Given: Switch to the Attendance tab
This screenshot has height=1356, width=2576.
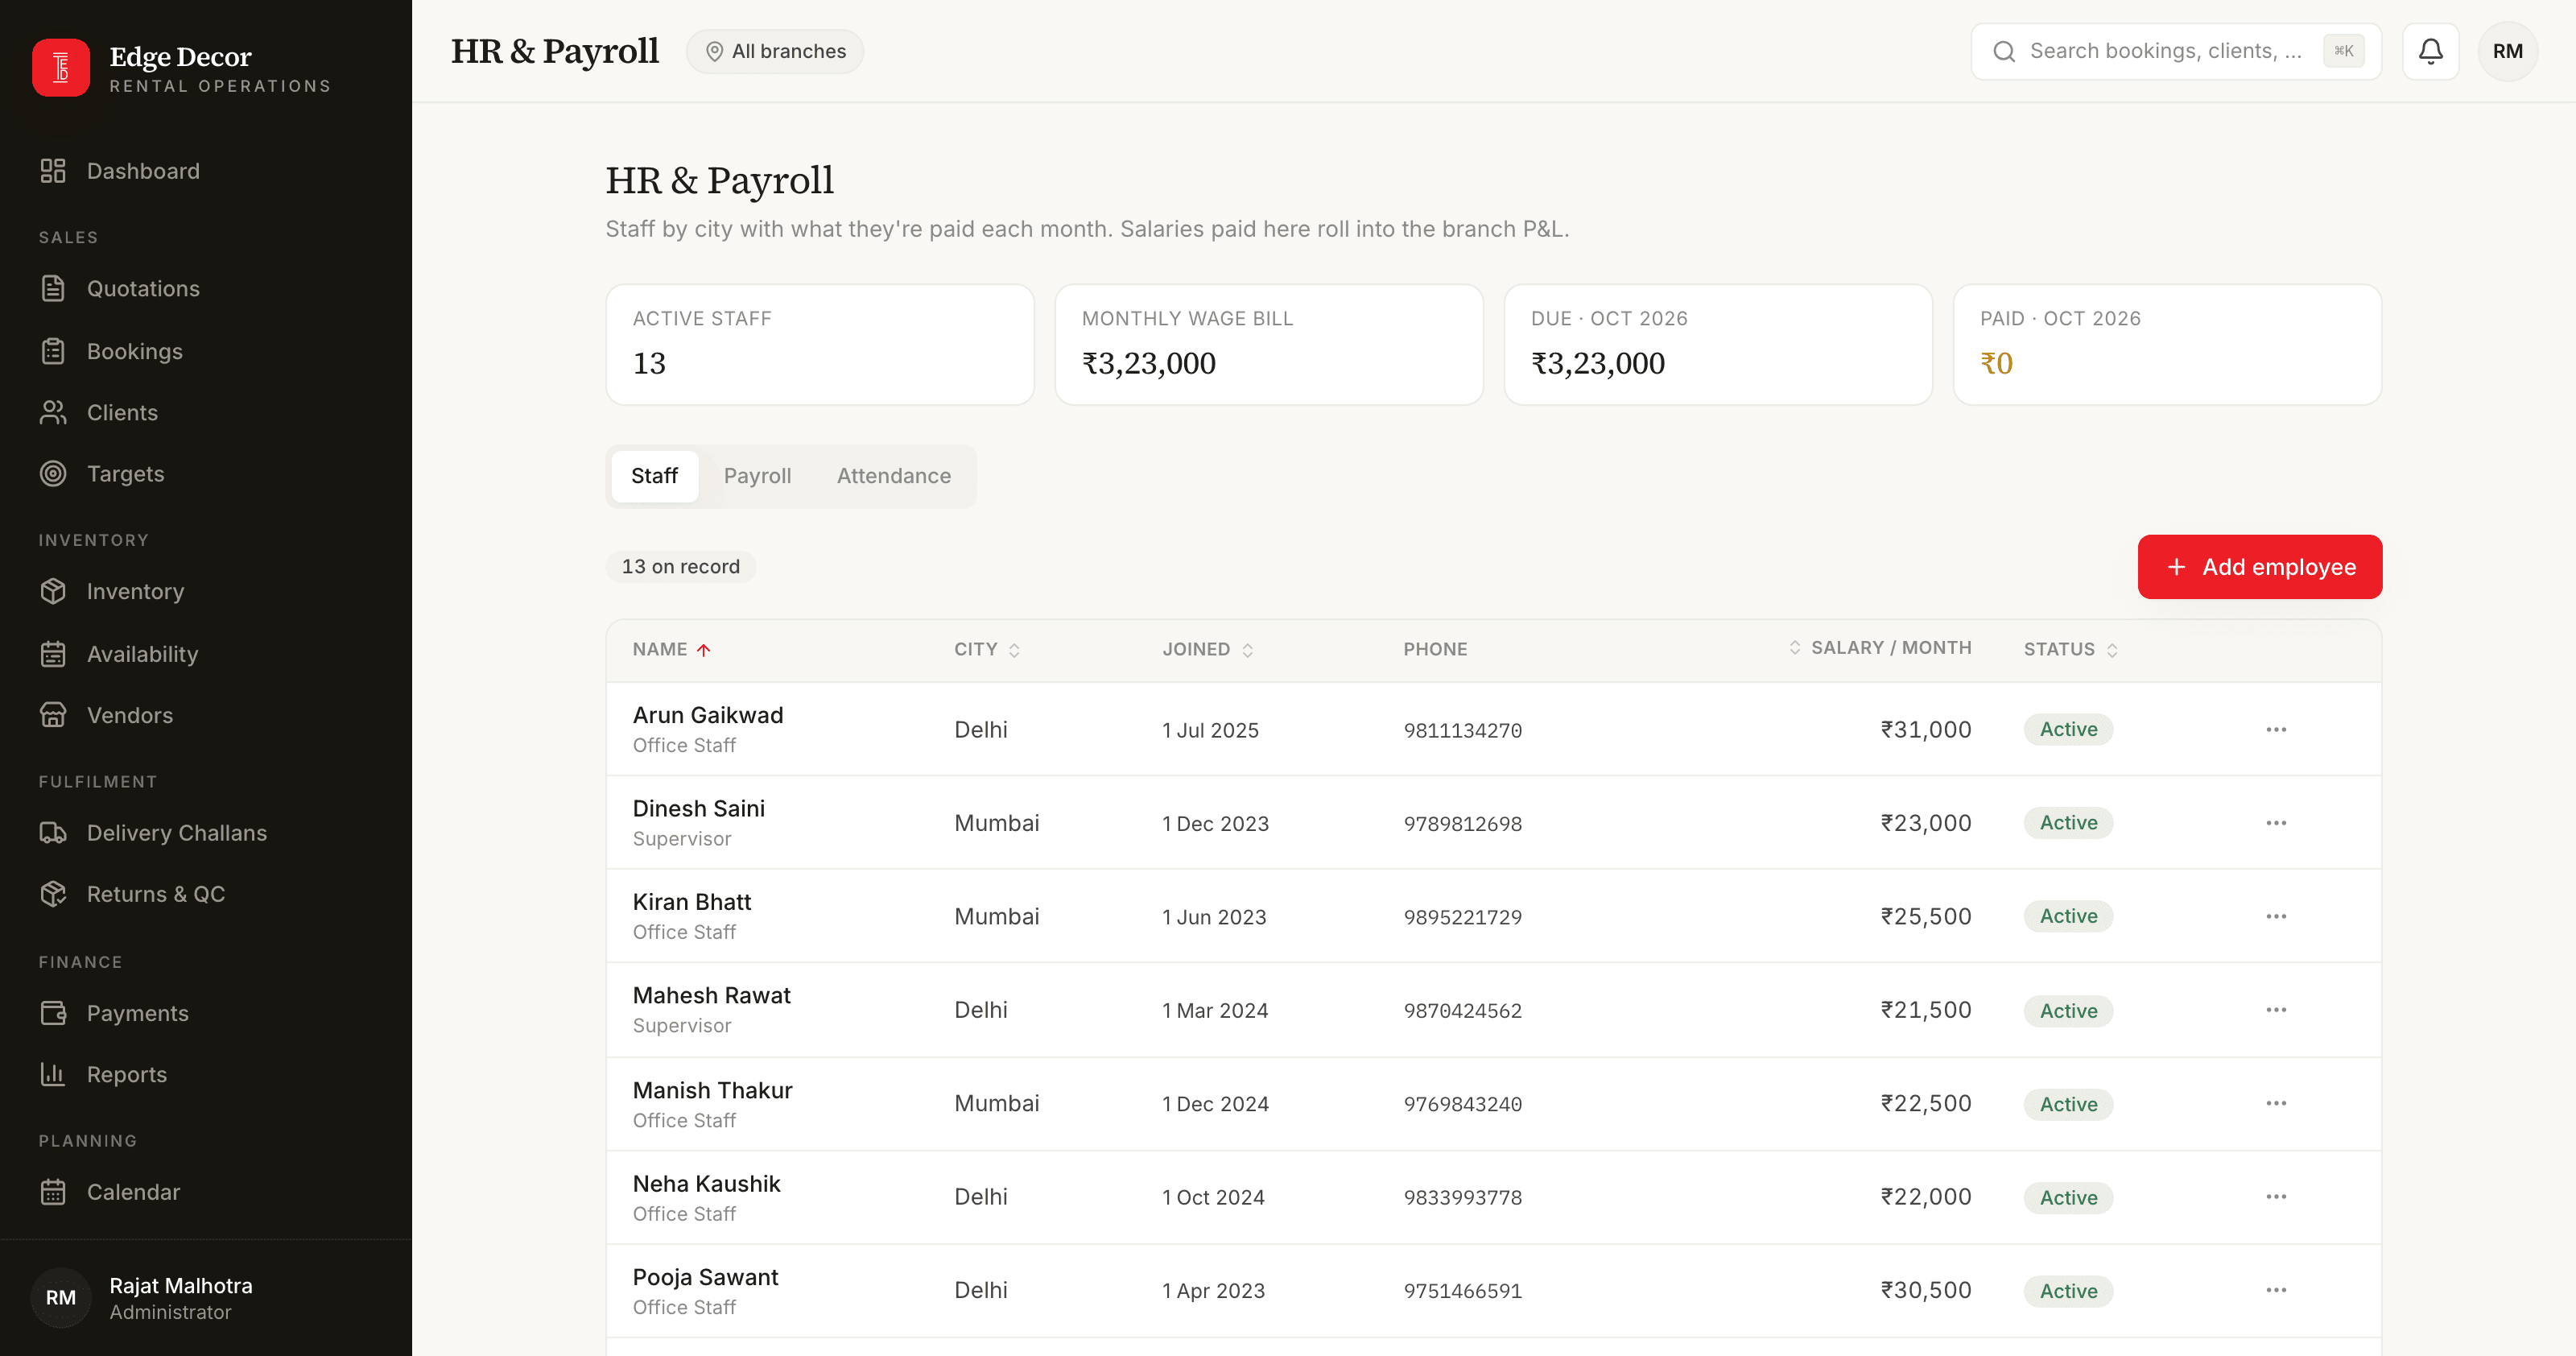Looking at the screenshot, I should [894, 476].
